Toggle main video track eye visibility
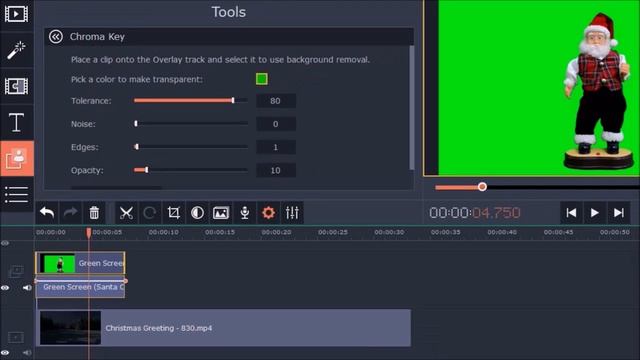 tap(5, 352)
